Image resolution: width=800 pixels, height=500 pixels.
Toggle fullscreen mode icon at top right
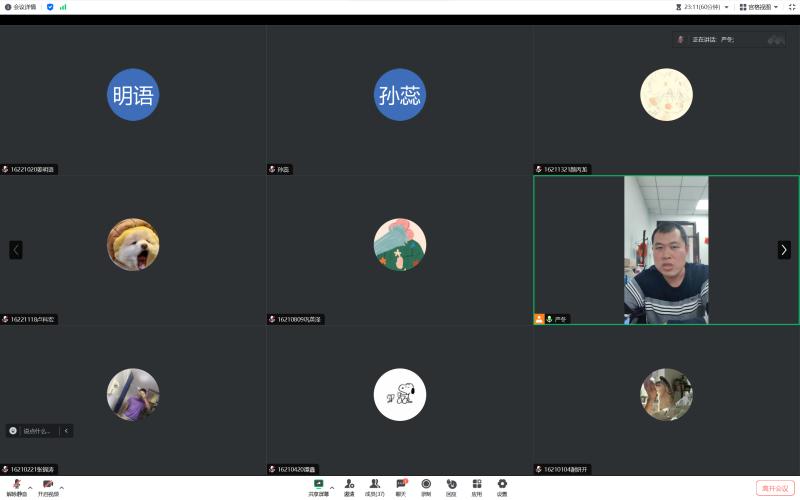pos(791,7)
